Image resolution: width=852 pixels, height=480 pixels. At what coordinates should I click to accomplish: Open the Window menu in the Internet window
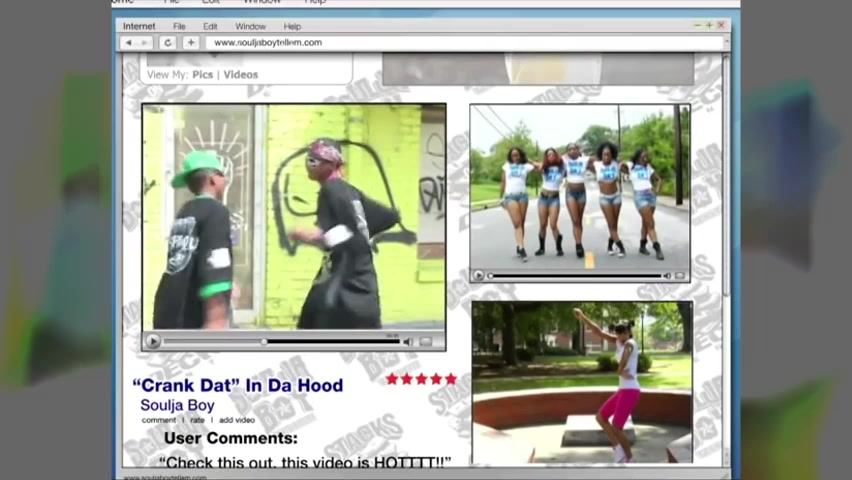click(x=250, y=26)
